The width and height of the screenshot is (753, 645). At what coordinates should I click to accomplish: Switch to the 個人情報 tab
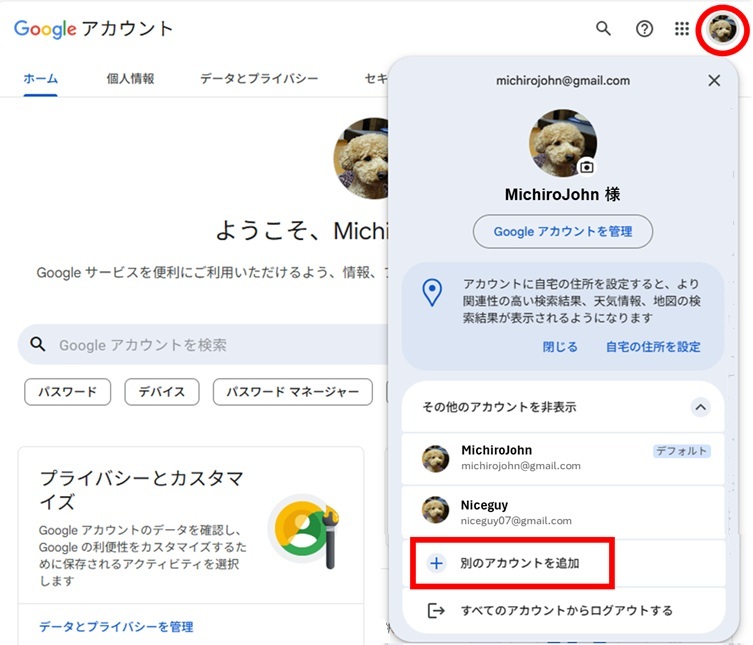[130, 78]
